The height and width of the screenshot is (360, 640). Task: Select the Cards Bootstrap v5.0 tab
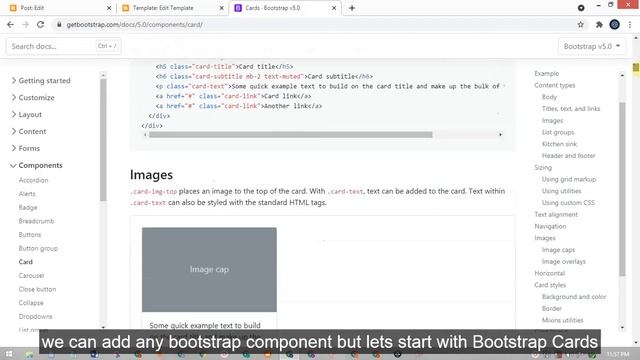[x=285, y=8]
